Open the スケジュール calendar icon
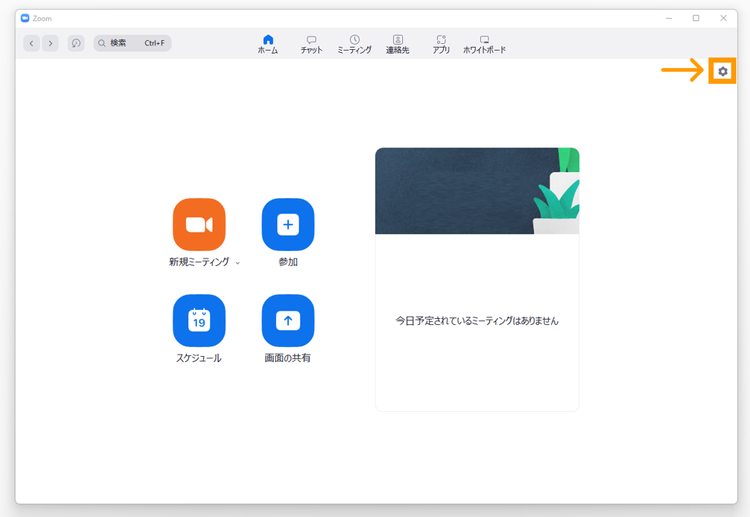The image size is (750, 517). tap(199, 320)
